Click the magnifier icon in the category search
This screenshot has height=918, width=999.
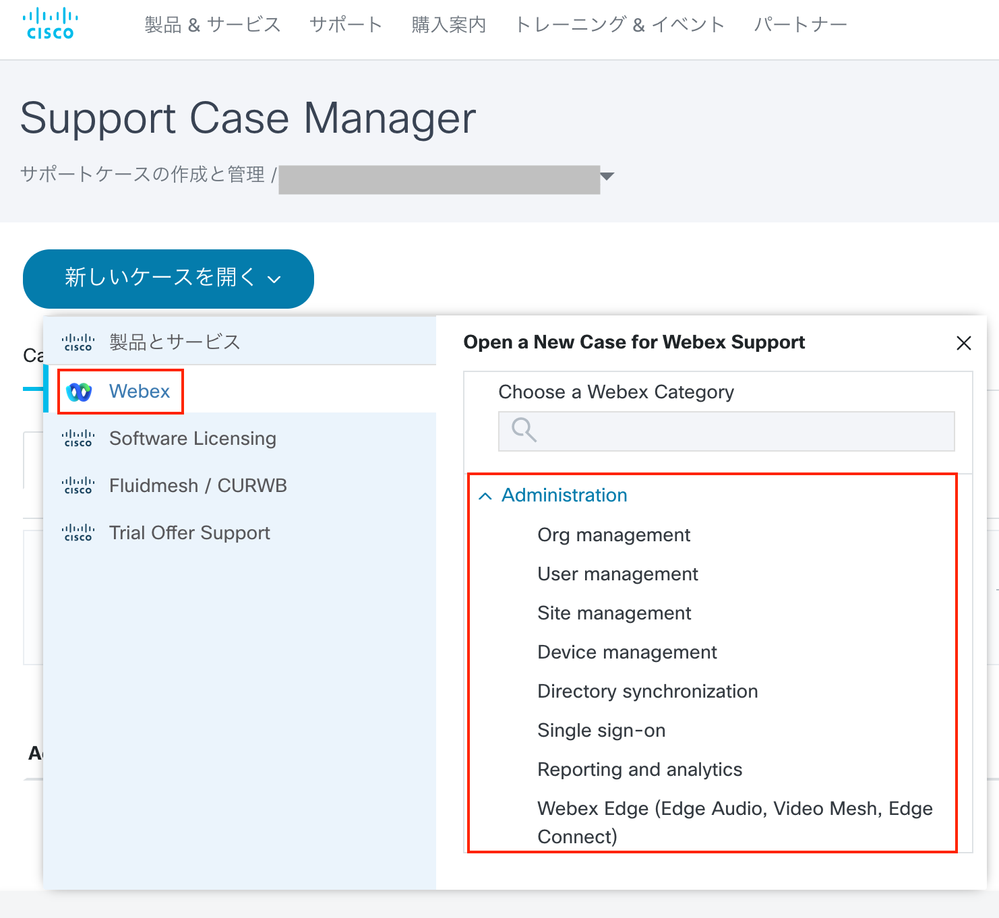(524, 430)
